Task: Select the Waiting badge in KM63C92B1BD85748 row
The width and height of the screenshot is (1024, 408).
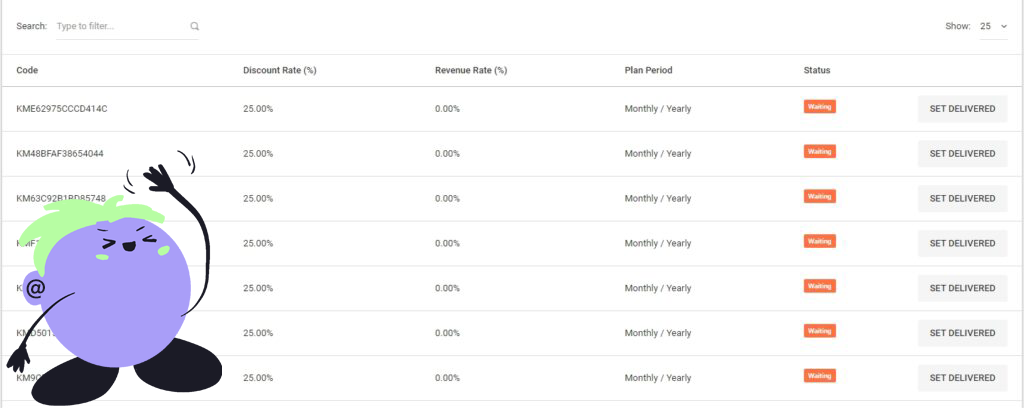Action: [x=819, y=197]
